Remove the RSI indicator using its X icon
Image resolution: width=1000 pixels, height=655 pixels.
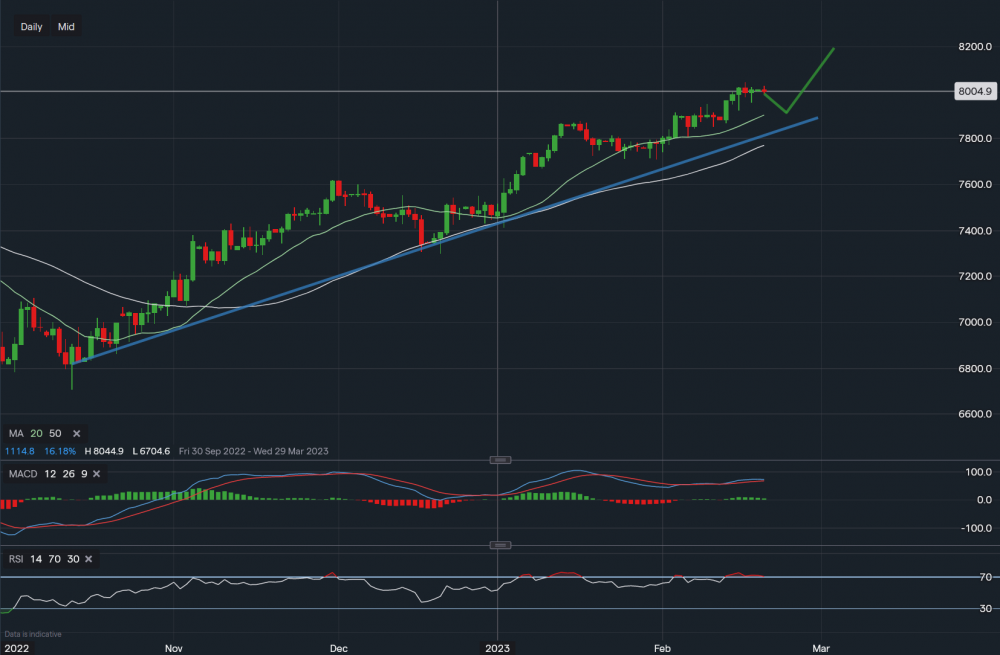coord(88,559)
